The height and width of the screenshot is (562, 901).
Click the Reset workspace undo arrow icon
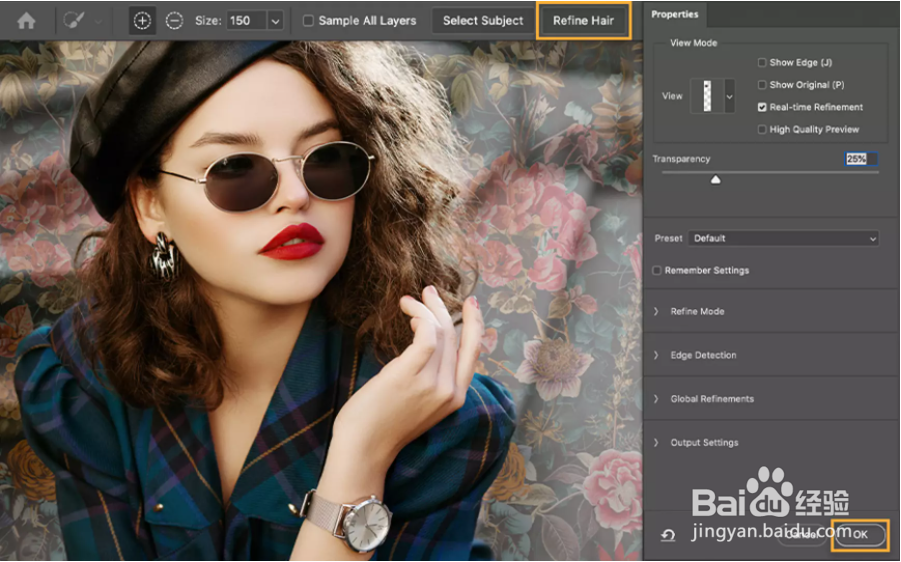[x=668, y=536]
